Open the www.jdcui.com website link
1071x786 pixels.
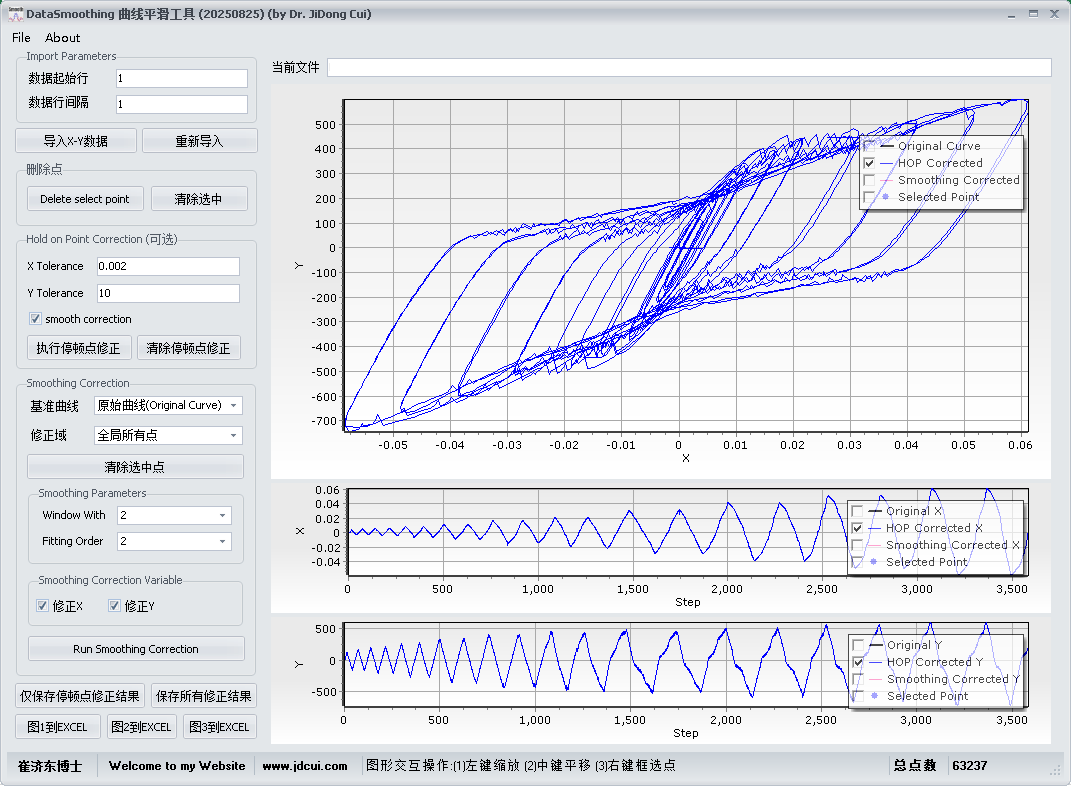tap(305, 766)
